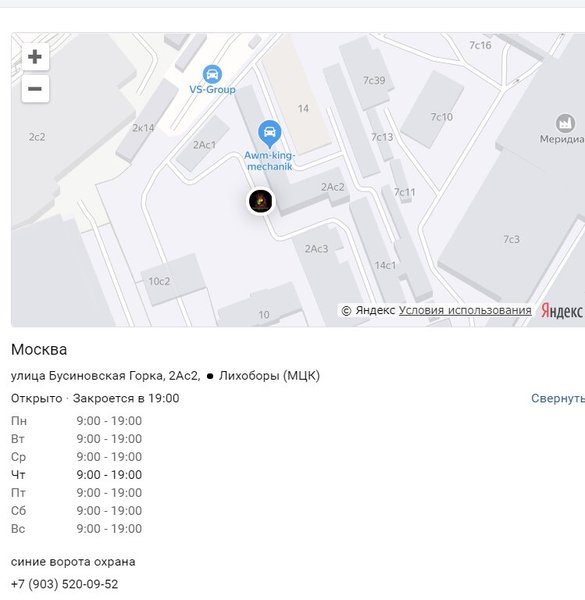Open Условия использования link

465,310
